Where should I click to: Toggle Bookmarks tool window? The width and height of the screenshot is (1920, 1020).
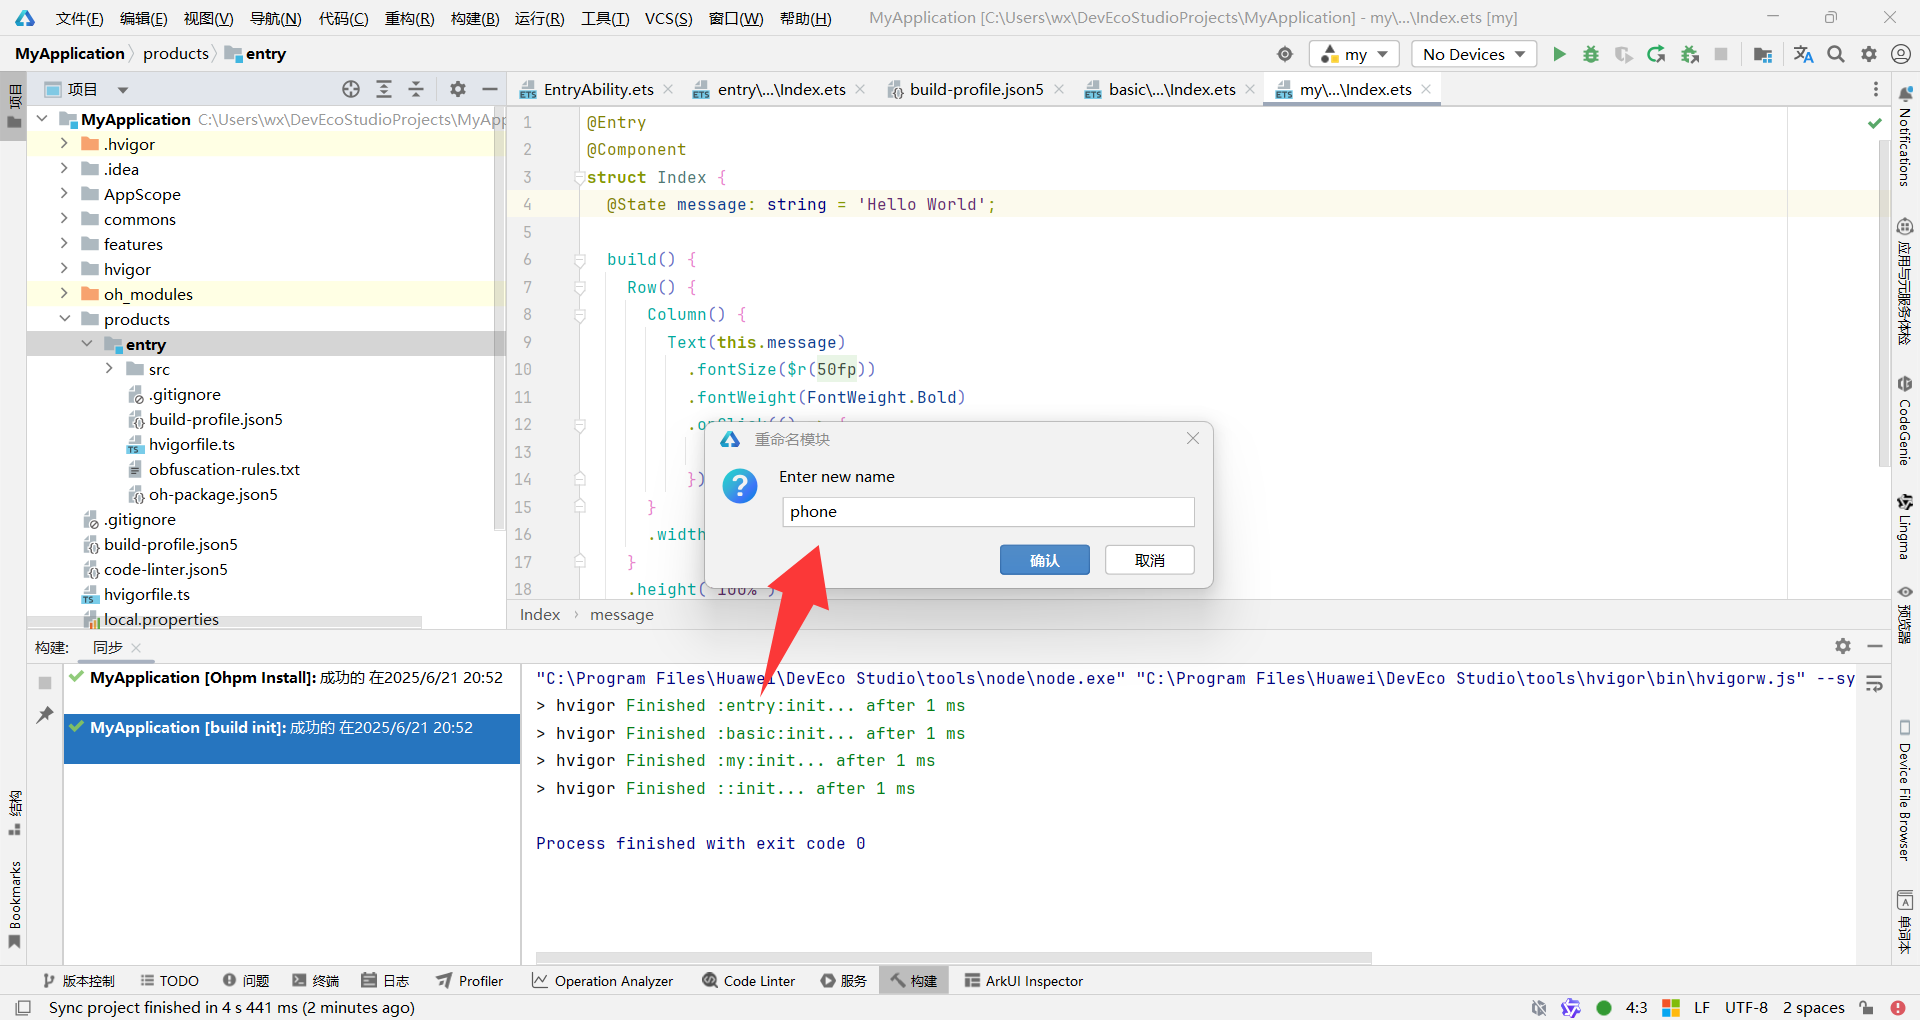[x=15, y=904]
